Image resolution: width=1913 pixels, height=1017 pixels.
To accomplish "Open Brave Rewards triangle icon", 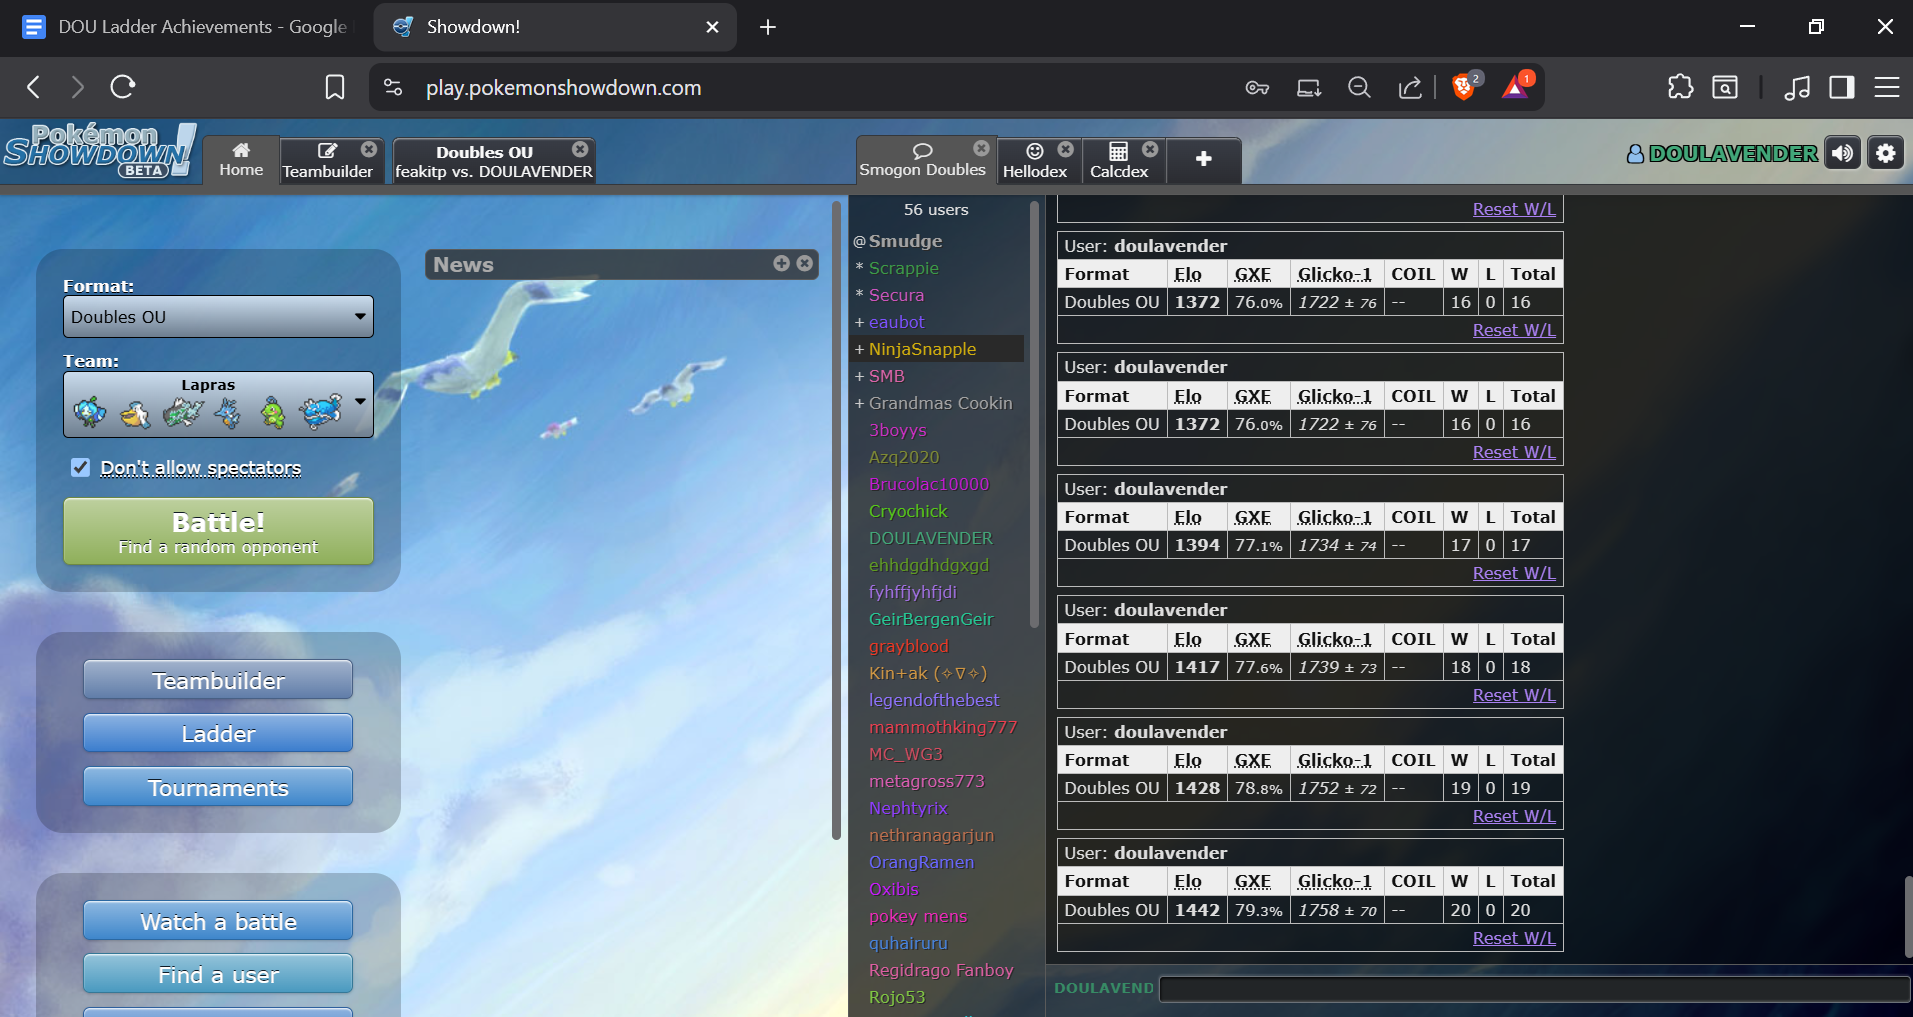I will pyautogui.click(x=1516, y=87).
